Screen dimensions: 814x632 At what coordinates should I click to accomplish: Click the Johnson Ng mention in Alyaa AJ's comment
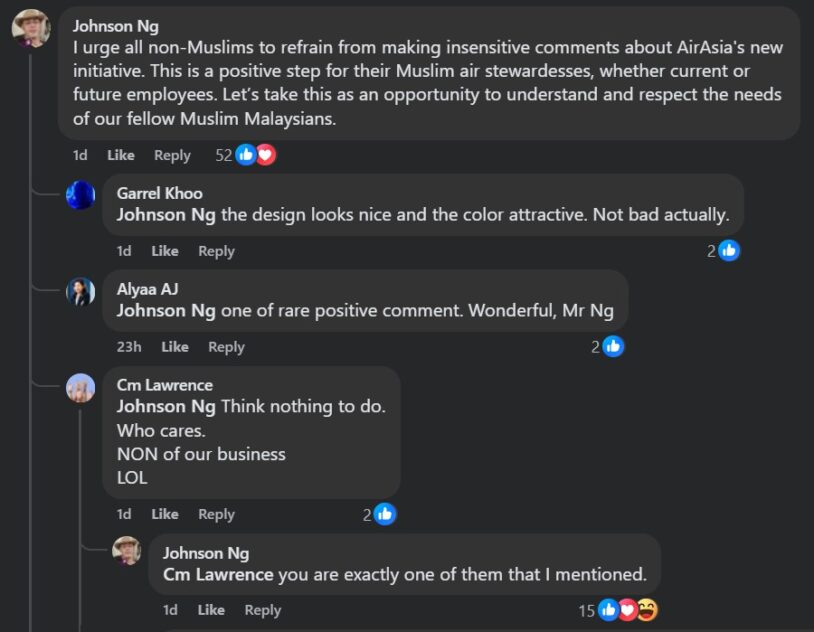pyautogui.click(x=166, y=311)
